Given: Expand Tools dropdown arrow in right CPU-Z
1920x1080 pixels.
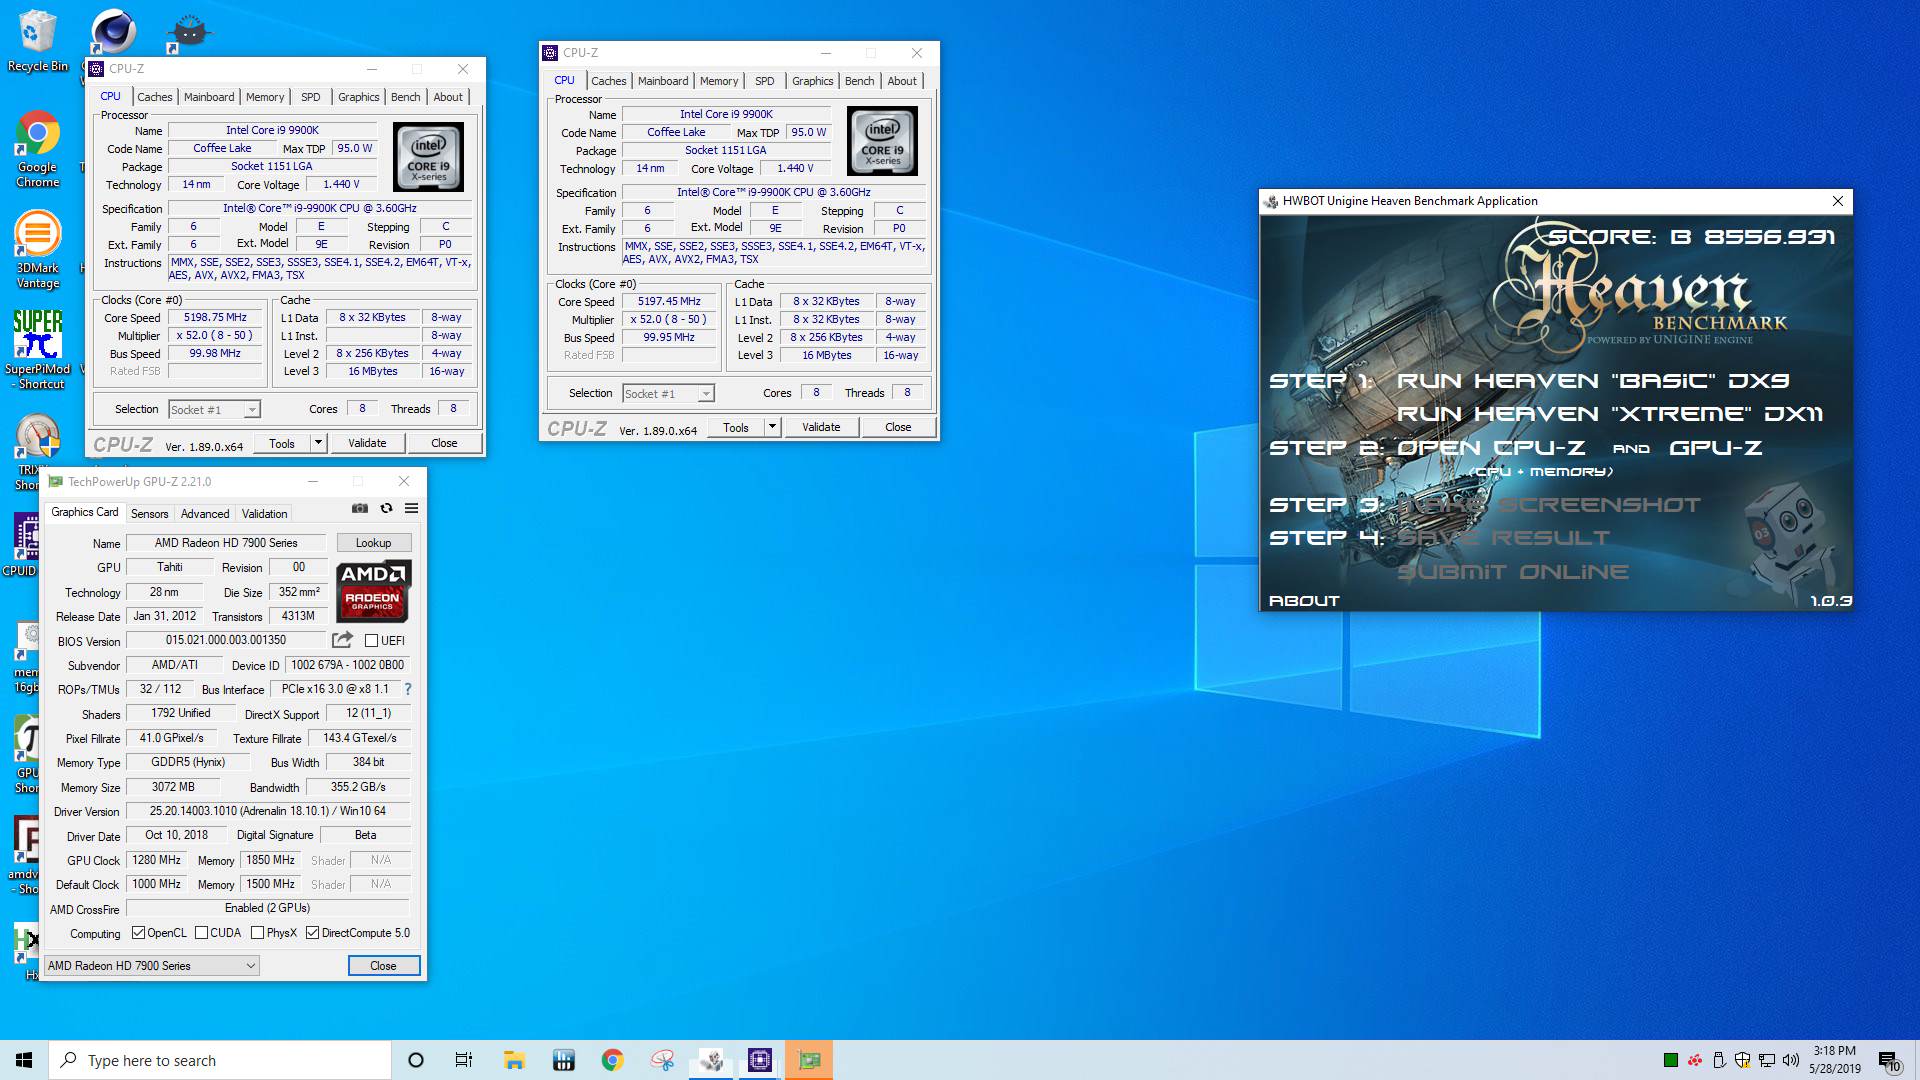Looking at the screenshot, I should [772, 427].
